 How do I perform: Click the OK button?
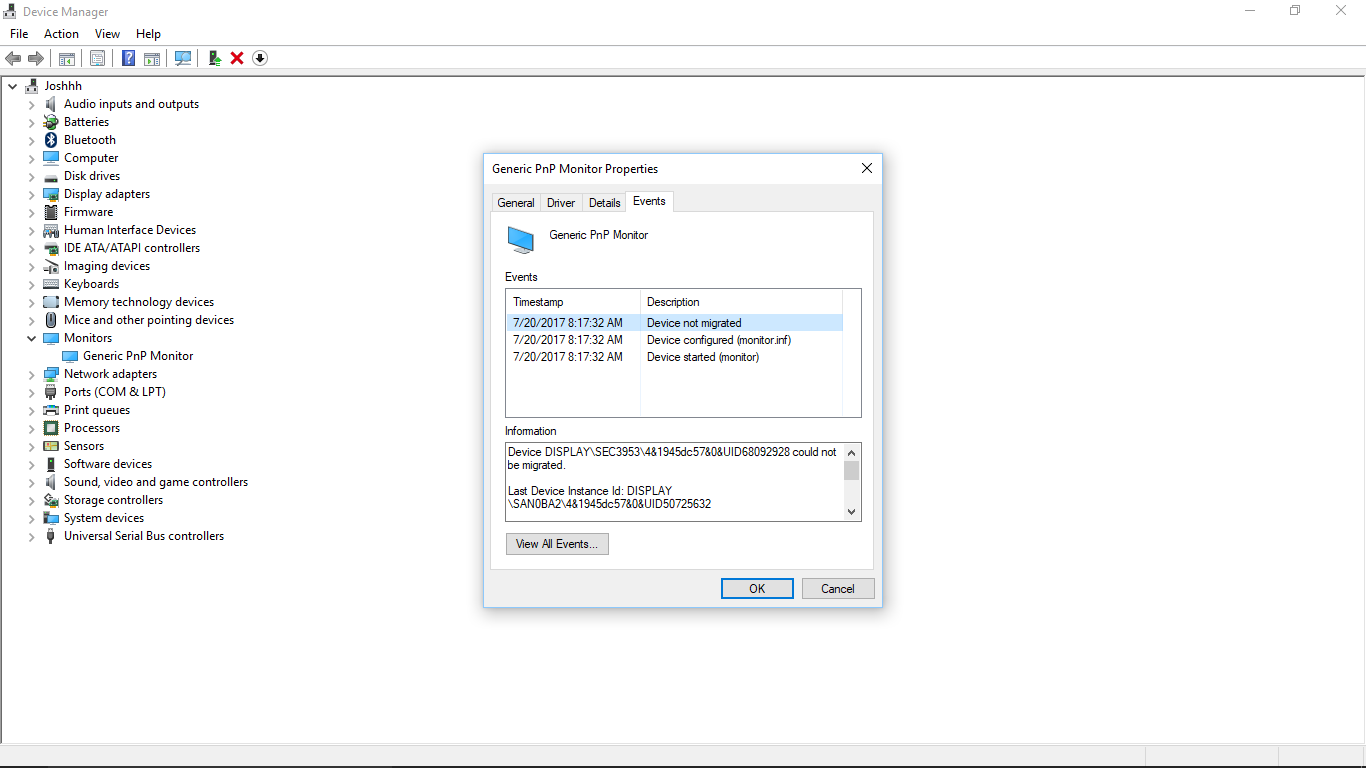(757, 588)
